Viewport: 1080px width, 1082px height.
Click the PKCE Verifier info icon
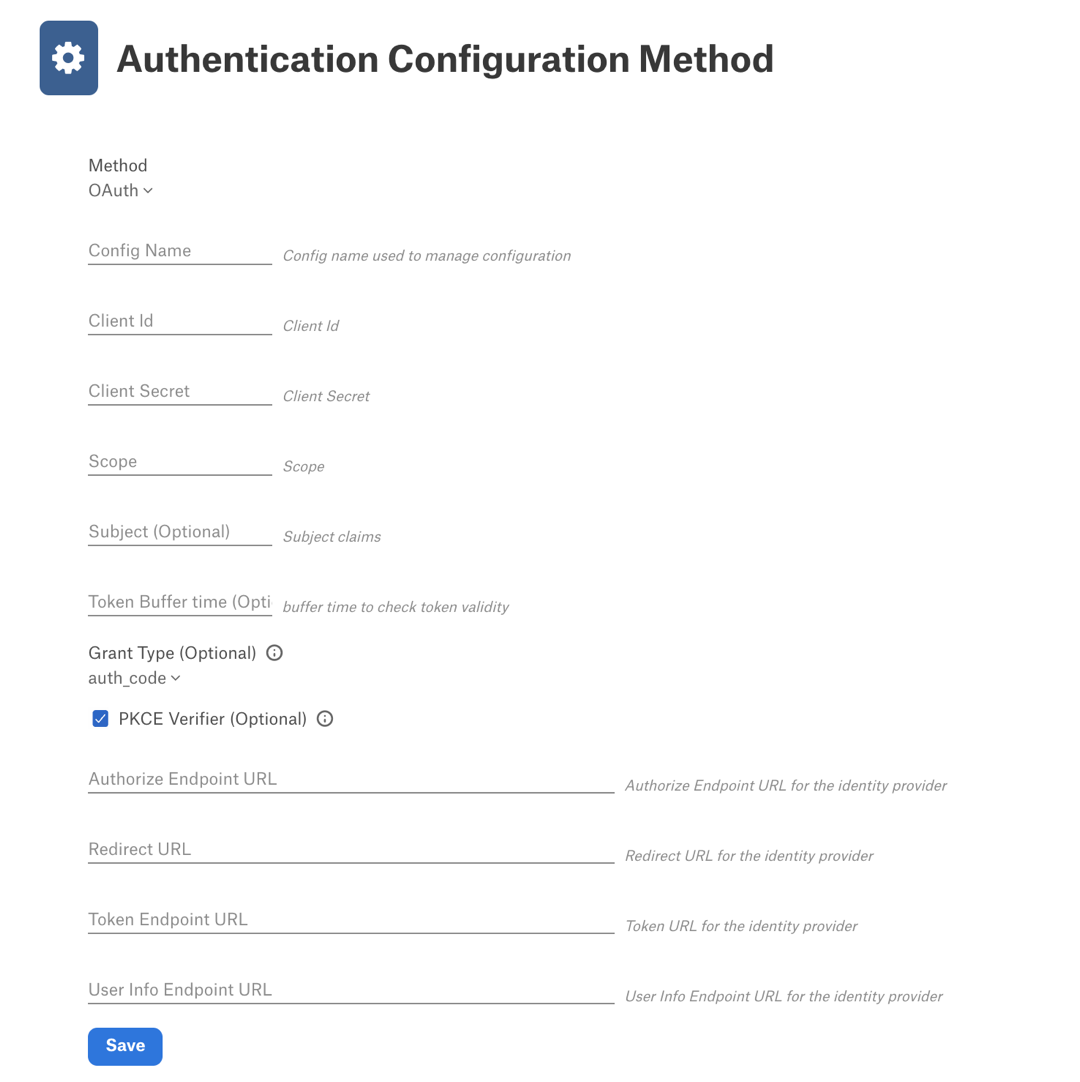coord(325,719)
